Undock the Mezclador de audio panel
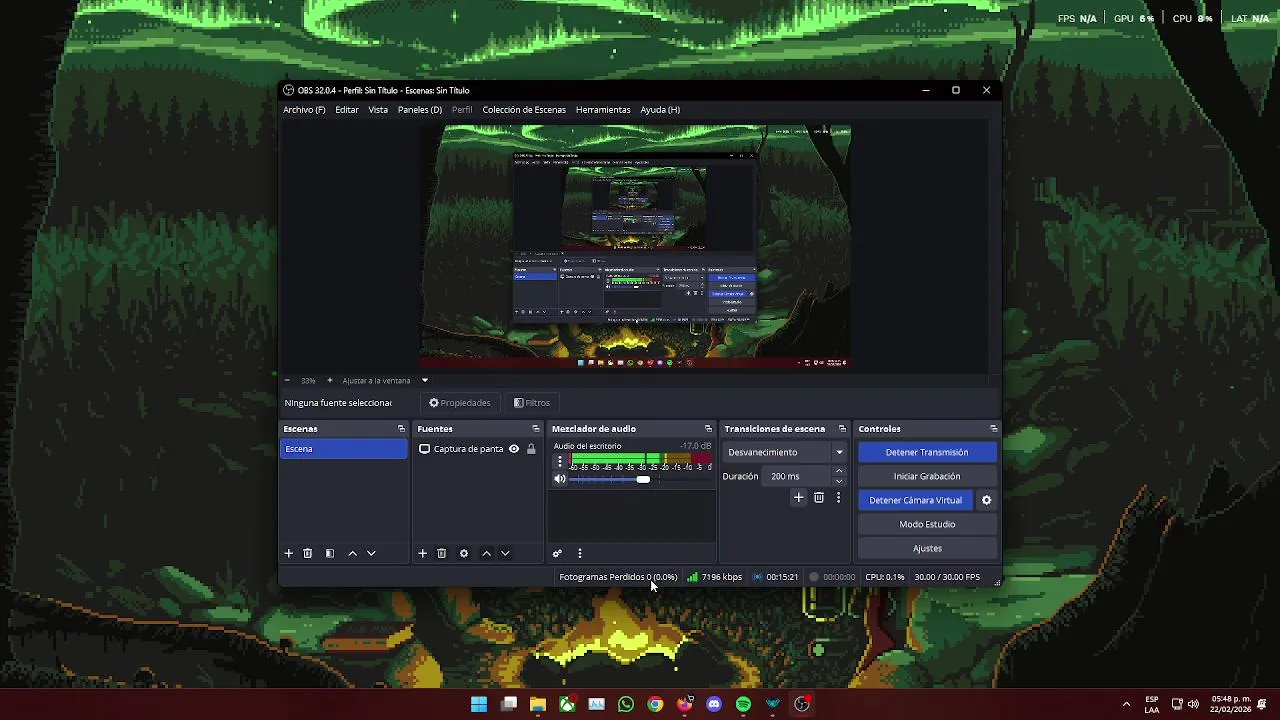Screen dimensions: 1280x720 [x=708, y=429]
